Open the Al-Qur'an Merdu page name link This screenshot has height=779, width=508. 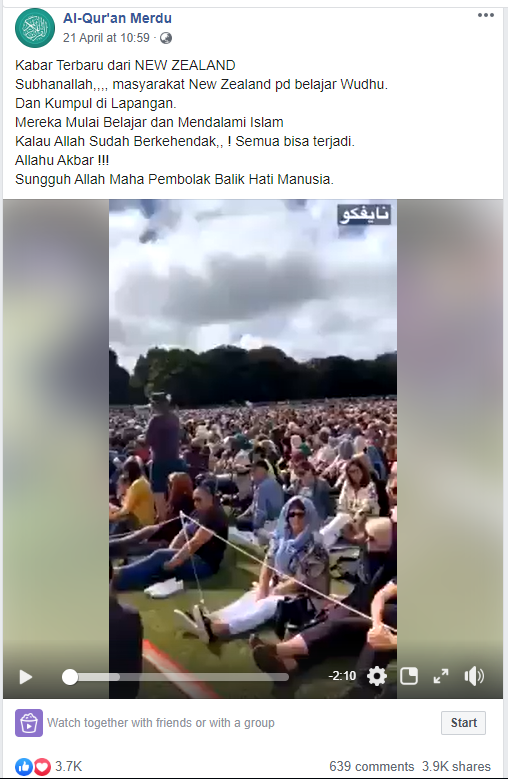[x=117, y=18]
